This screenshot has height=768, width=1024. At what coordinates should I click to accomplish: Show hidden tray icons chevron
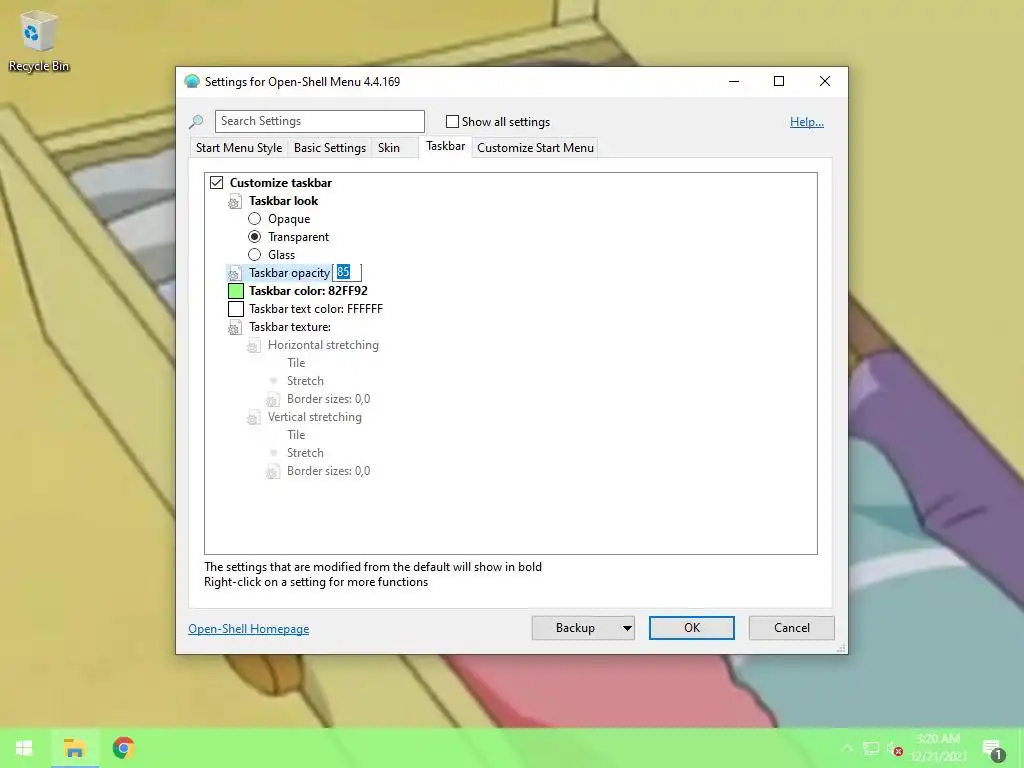pyautogui.click(x=846, y=748)
